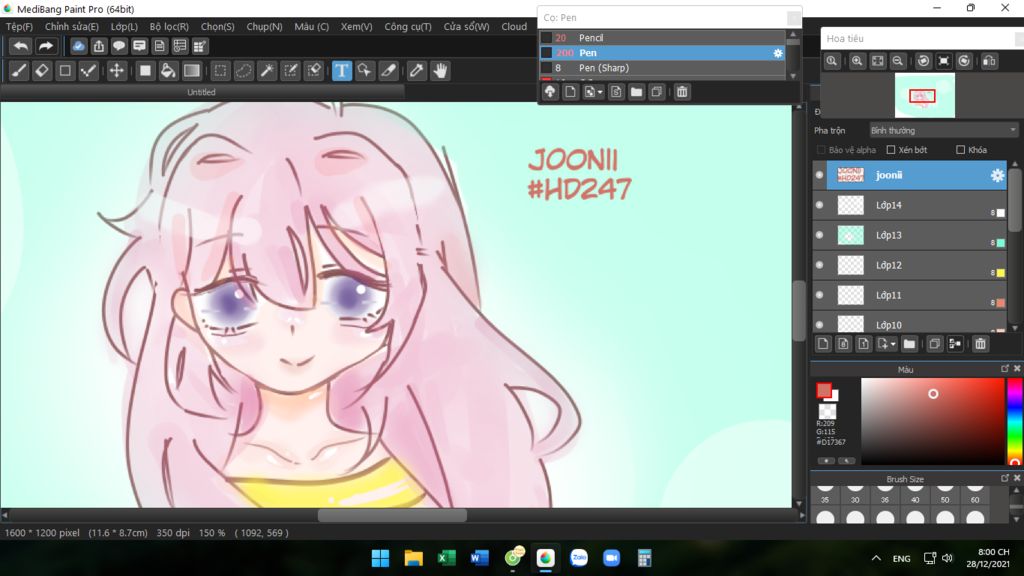Open Pen brush settings gear

click(x=778, y=53)
